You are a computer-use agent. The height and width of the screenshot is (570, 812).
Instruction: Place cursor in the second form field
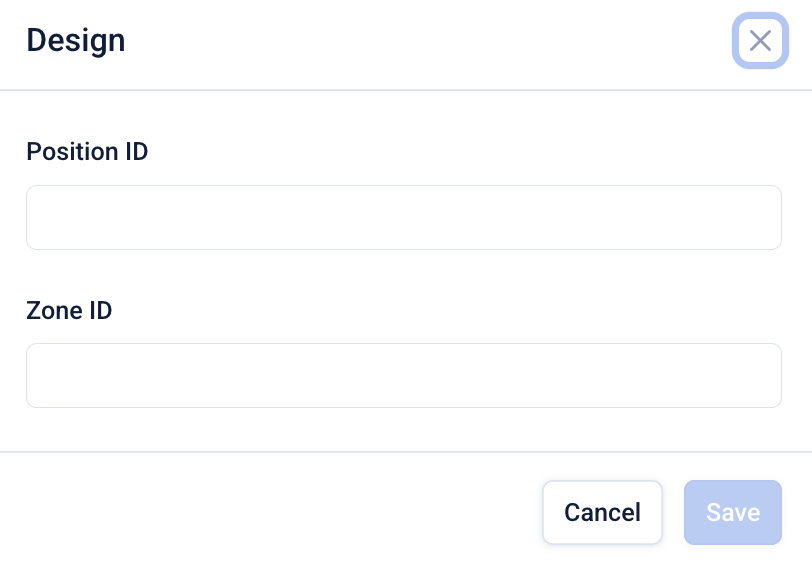click(403, 375)
